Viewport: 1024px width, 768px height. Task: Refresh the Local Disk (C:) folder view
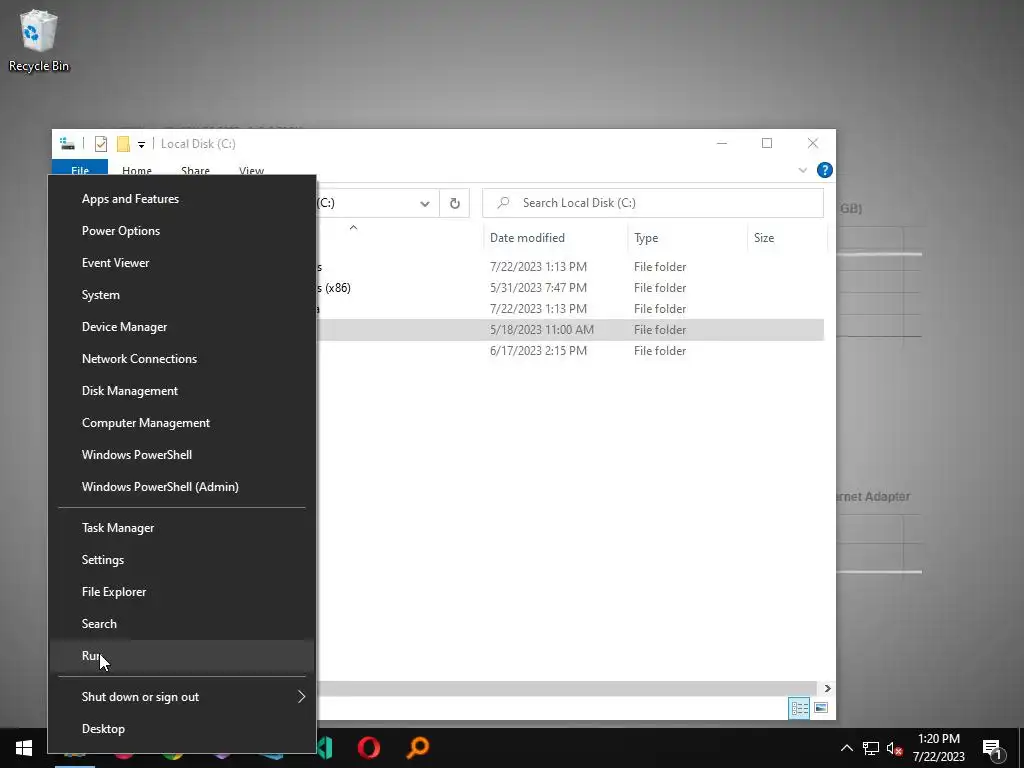tap(455, 203)
